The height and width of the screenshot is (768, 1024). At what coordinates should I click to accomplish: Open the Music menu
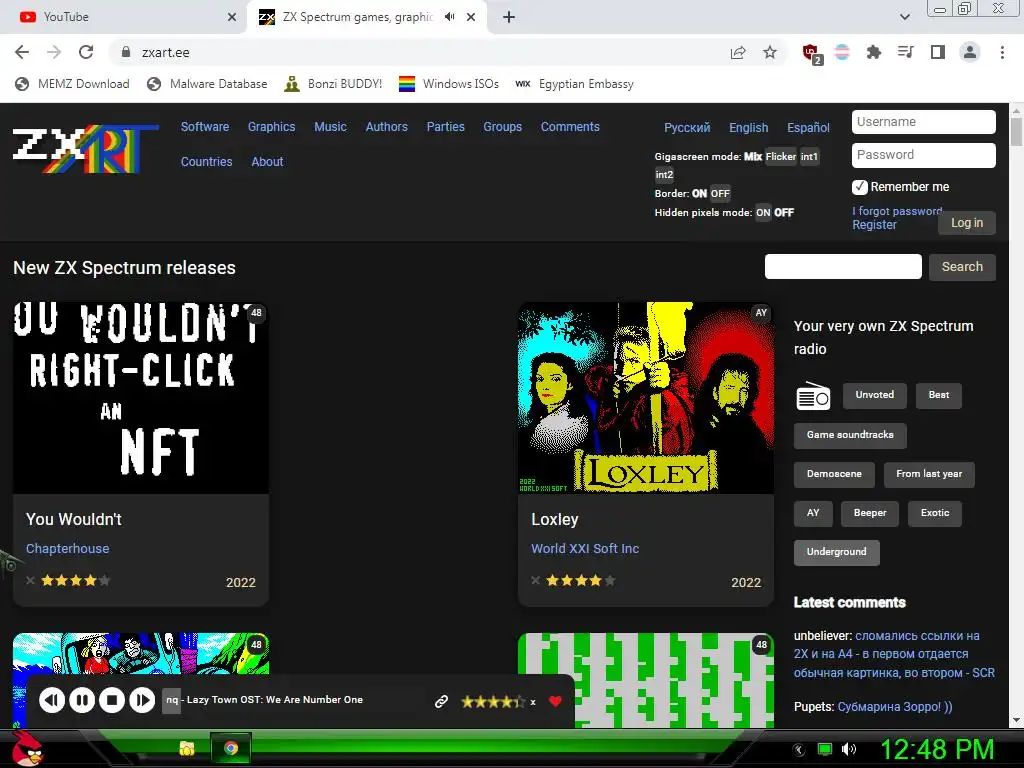point(330,127)
